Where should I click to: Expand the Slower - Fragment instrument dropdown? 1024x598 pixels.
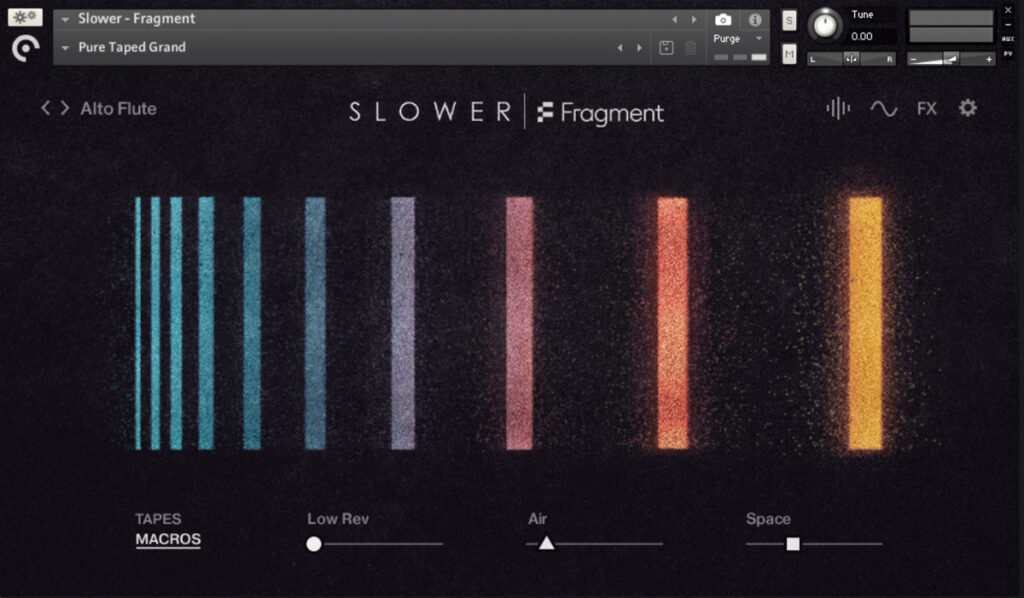coord(65,19)
